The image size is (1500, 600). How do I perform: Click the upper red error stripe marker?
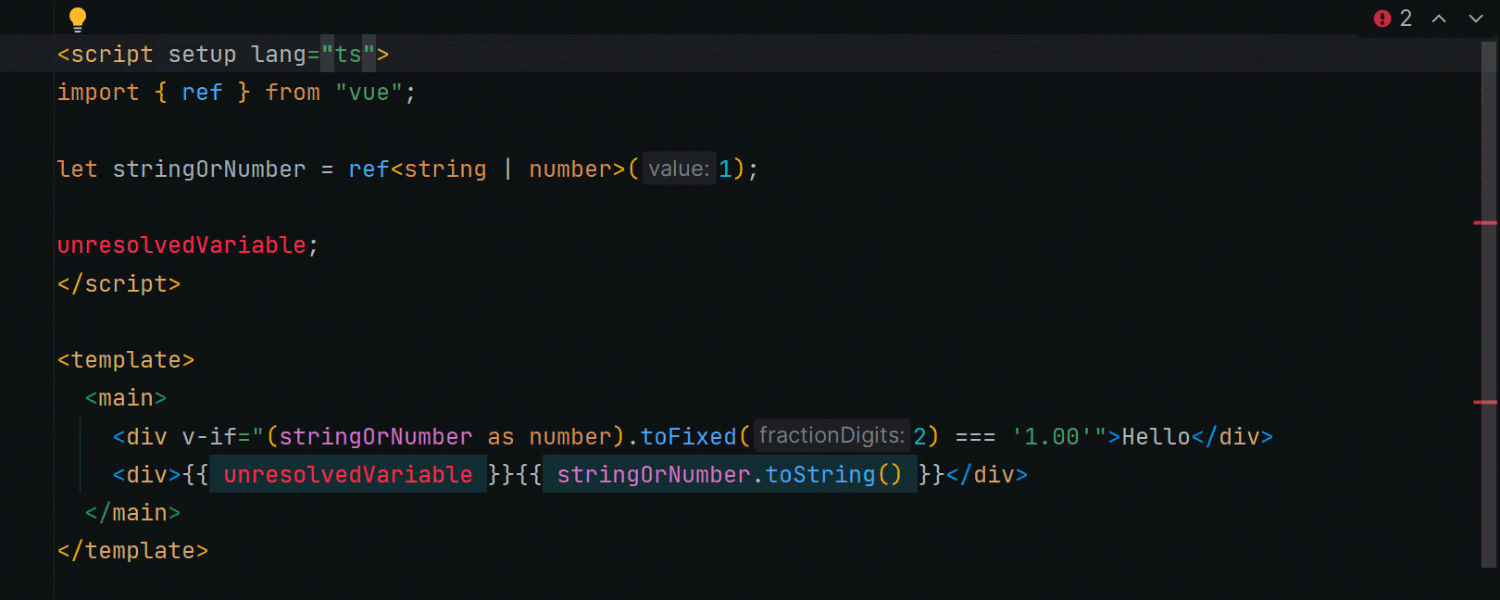1486,222
